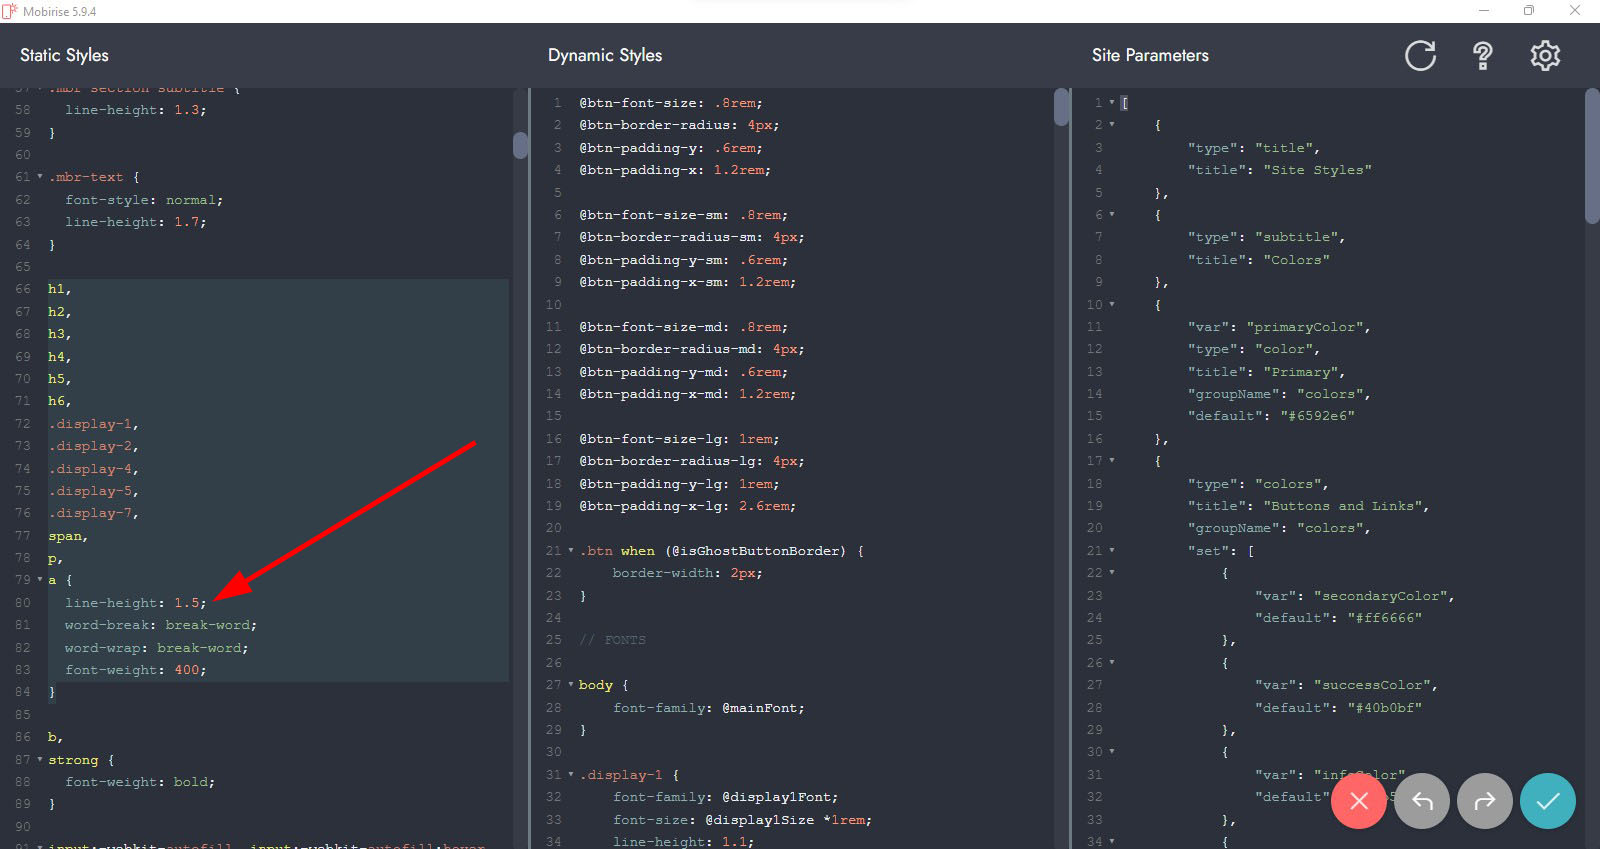Click the Static Styles vertical scrollbar thumb
Screen dimensions: 1600x849
tap(520, 145)
